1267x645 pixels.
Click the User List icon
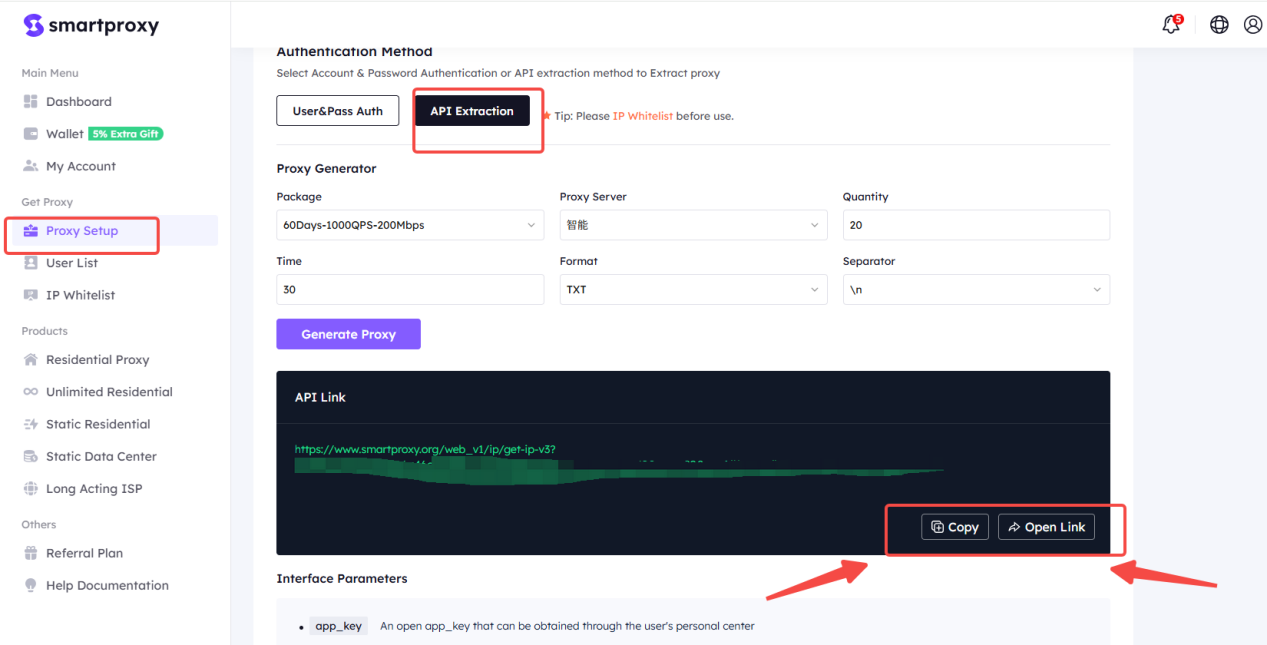coord(30,263)
